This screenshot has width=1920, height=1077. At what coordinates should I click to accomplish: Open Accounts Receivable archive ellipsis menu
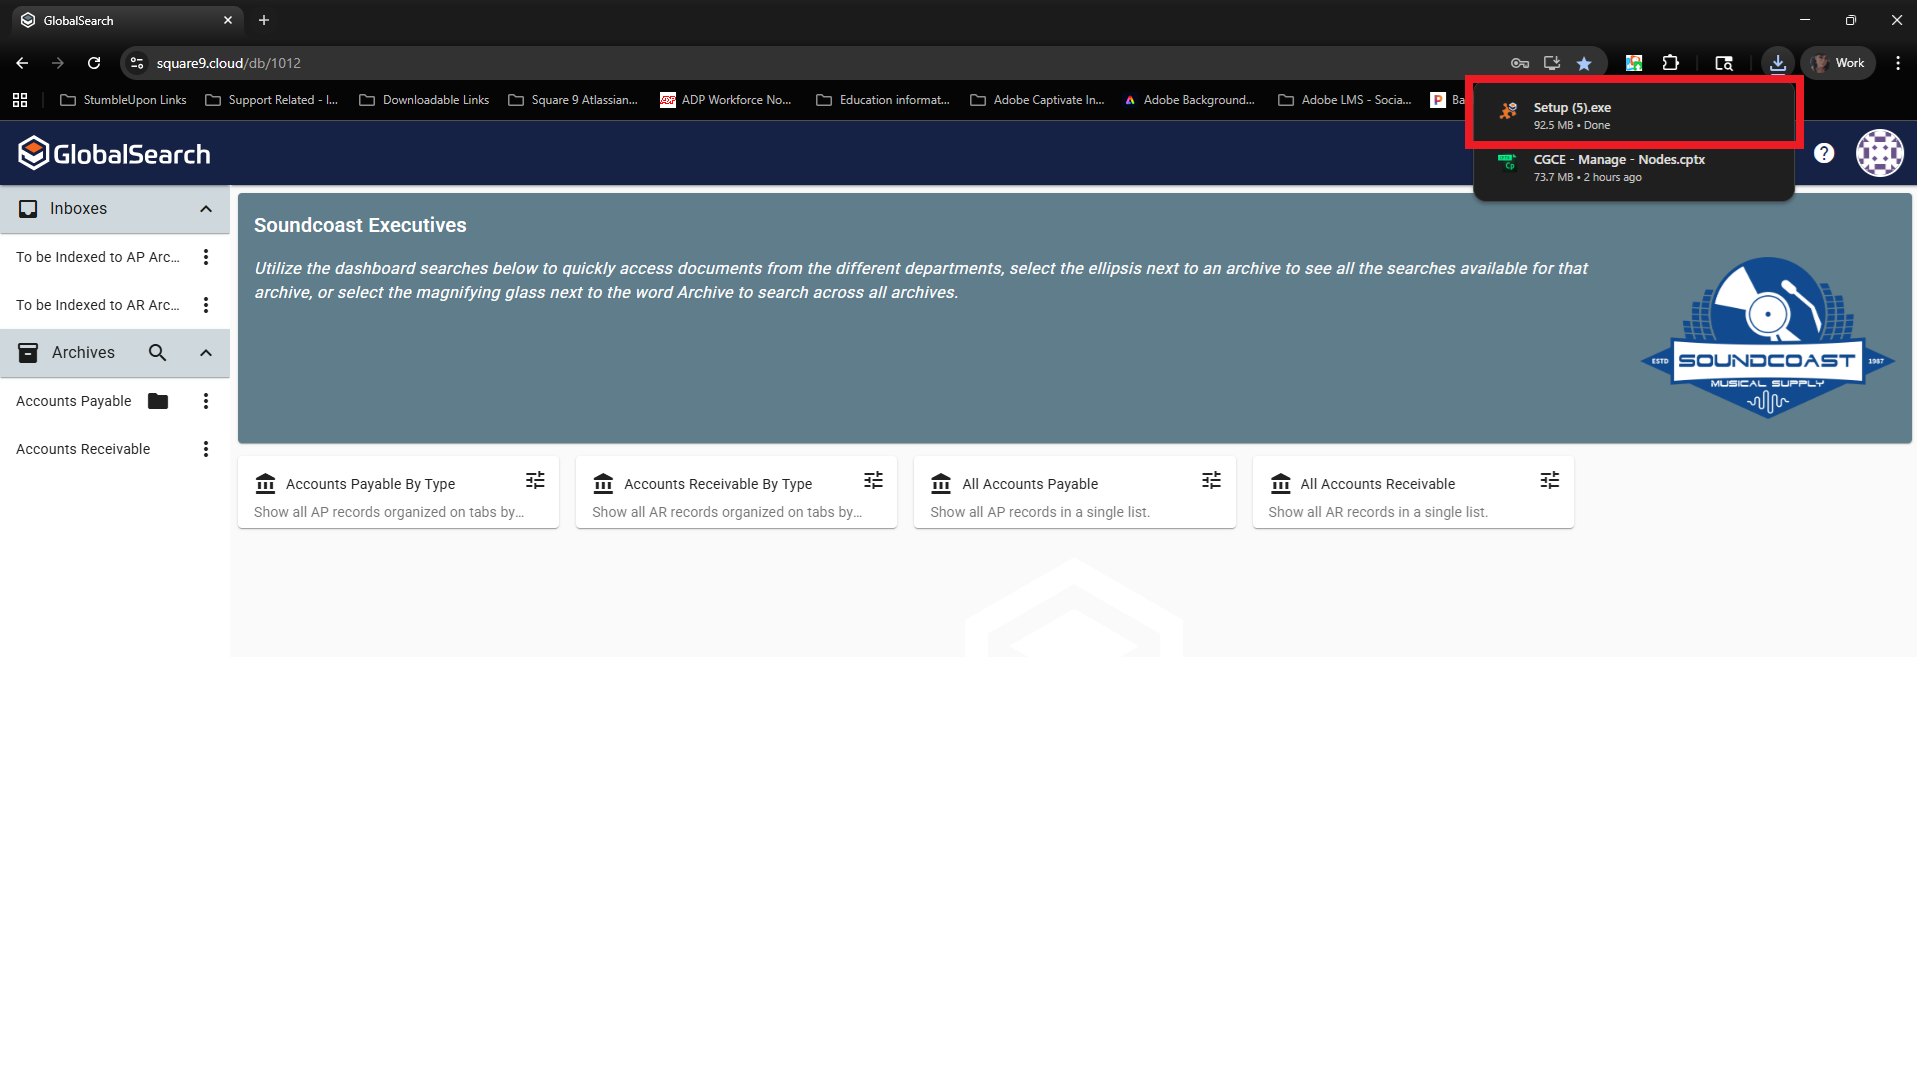[x=206, y=449]
